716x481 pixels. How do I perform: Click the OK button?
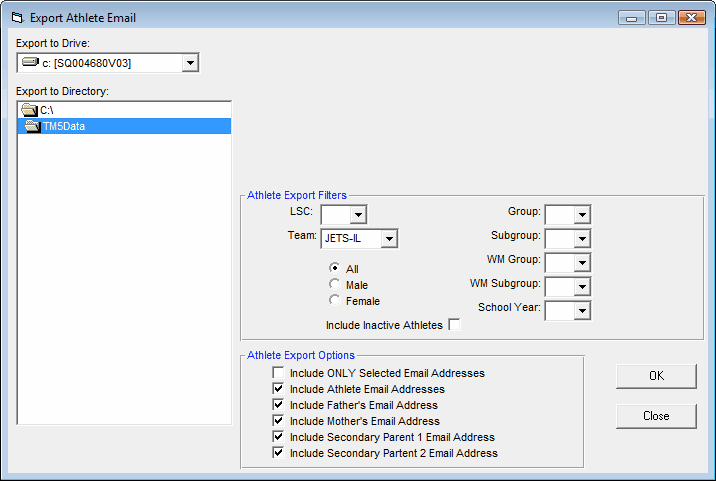pyautogui.click(x=656, y=376)
